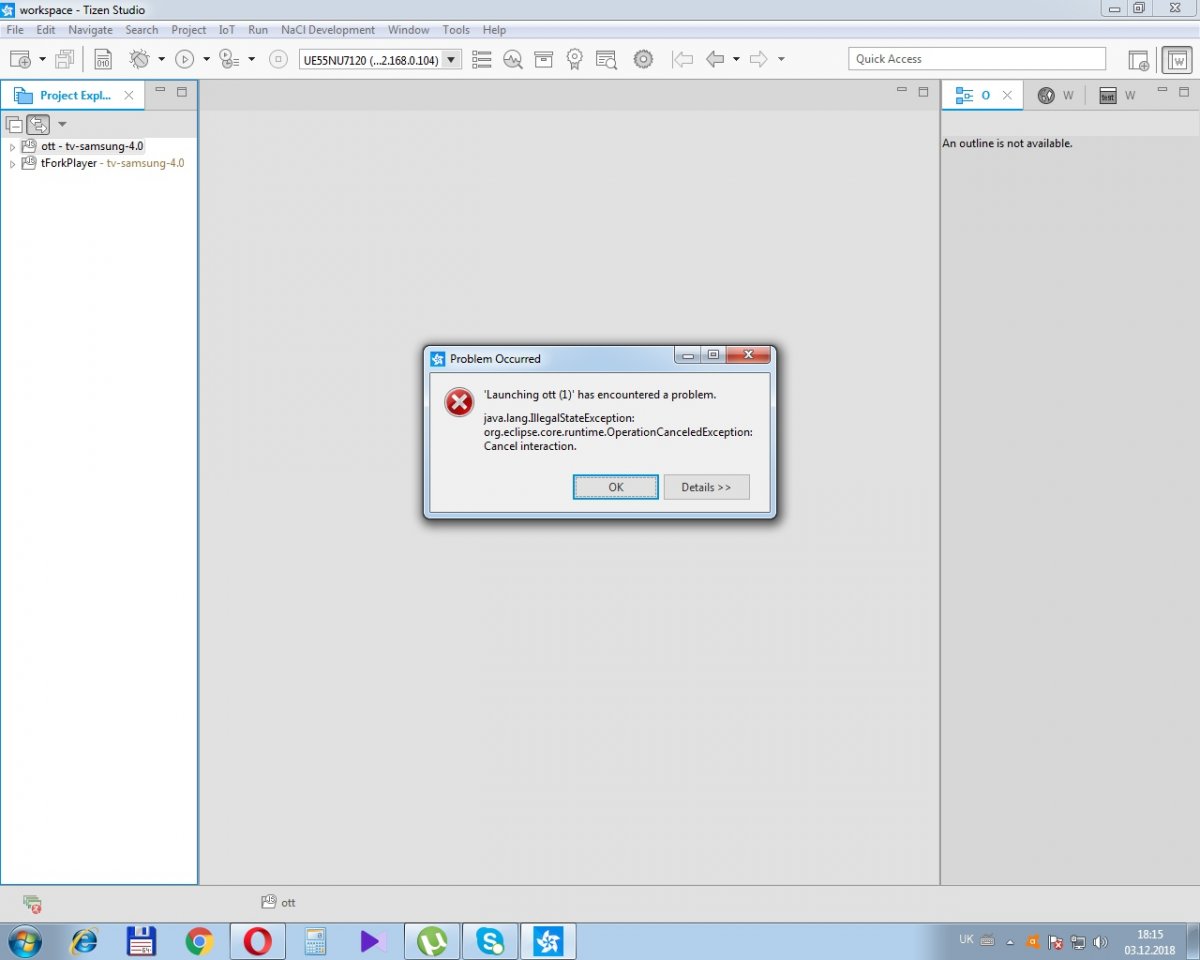
Task: Click the Run play icon
Action: [x=184, y=59]
